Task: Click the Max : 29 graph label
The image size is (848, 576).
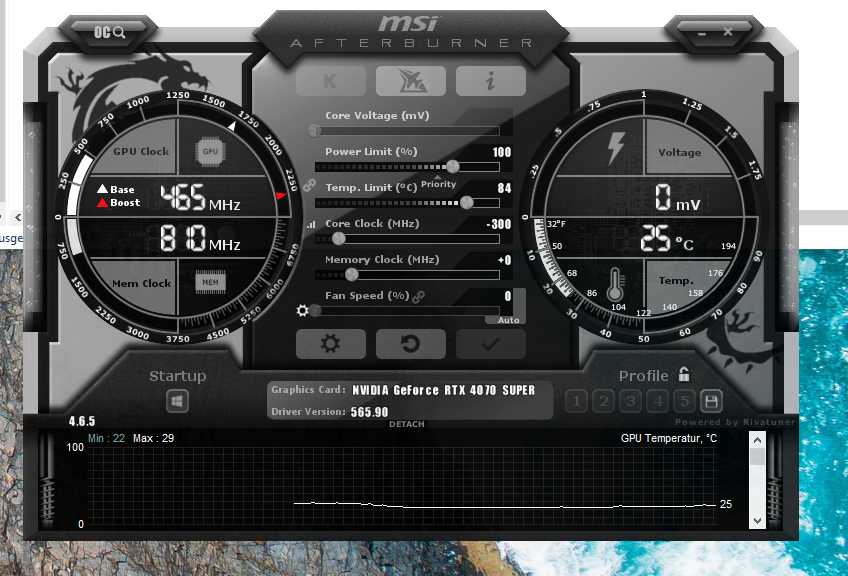Action: click(154, 438)
